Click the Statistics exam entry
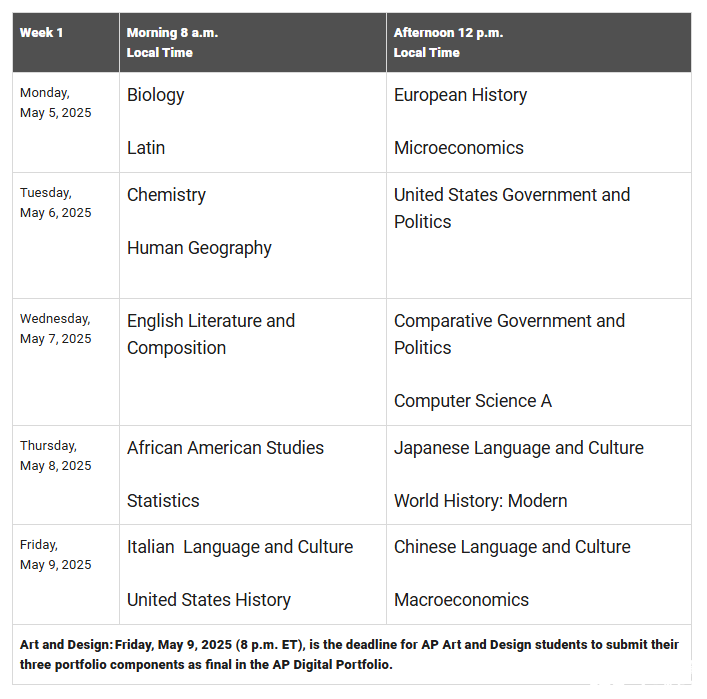 [x=163, y=501]
